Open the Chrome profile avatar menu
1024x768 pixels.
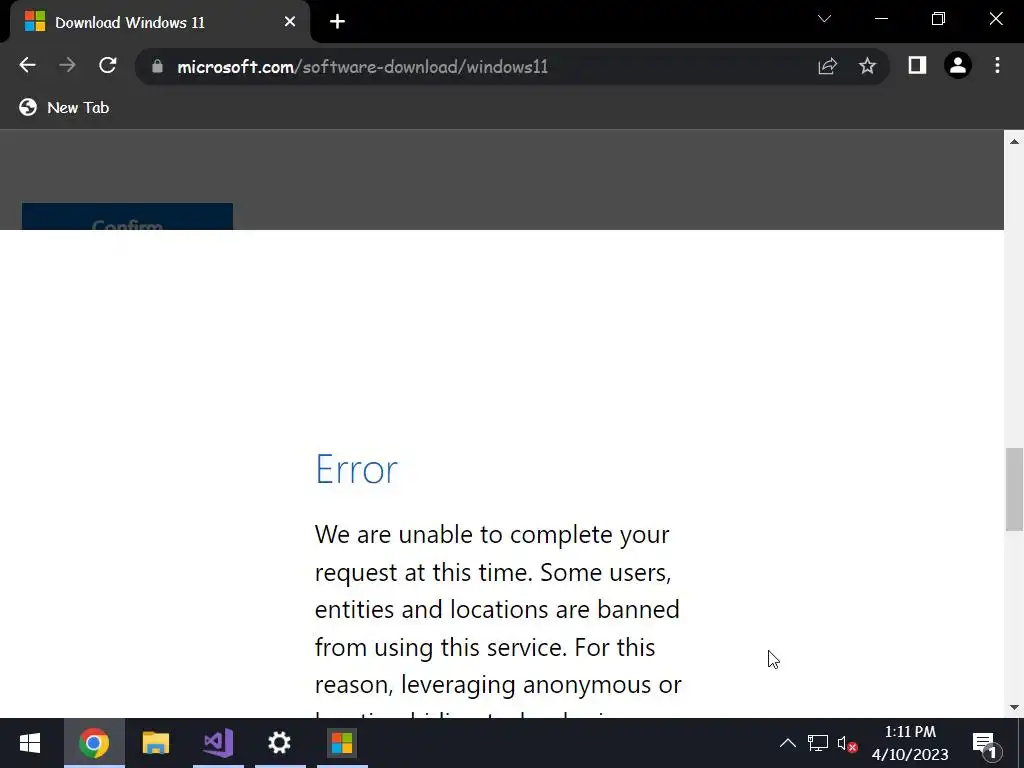click(x=958, y=65)
